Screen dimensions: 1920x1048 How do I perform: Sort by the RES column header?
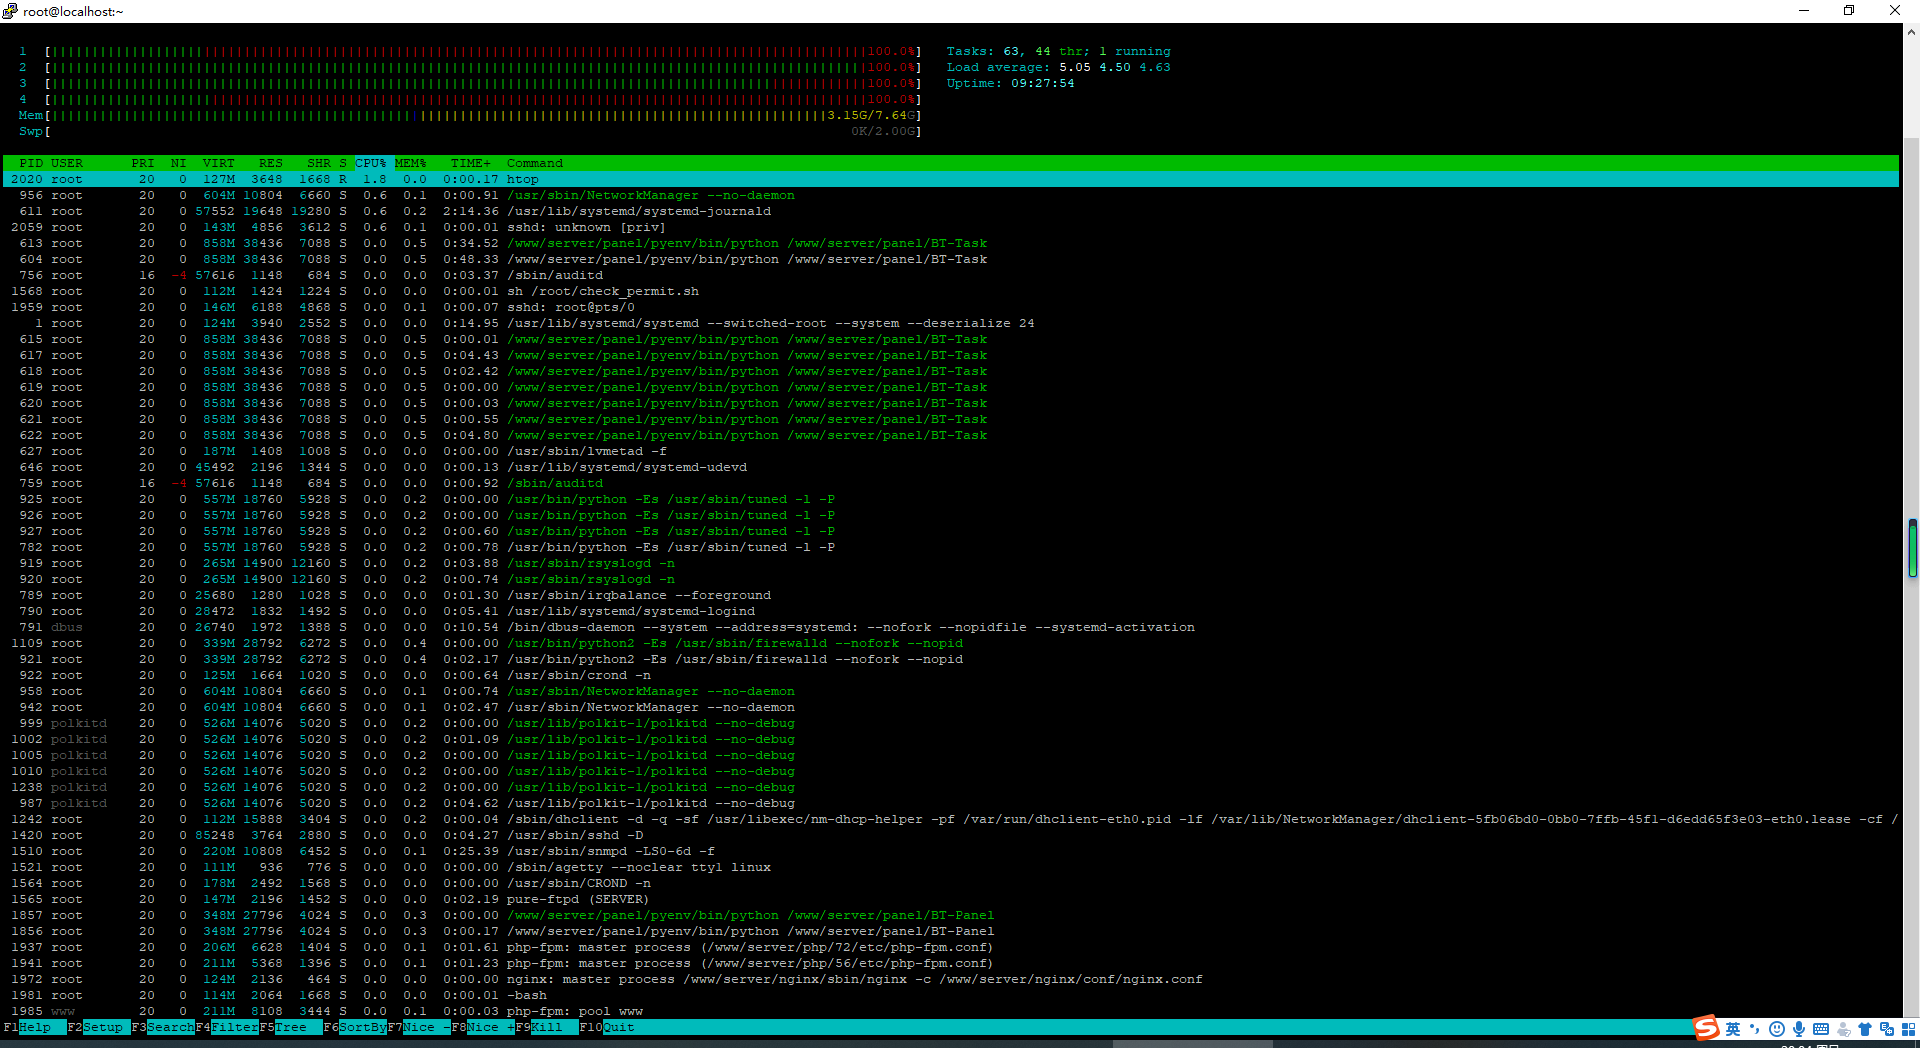point(271,163)
